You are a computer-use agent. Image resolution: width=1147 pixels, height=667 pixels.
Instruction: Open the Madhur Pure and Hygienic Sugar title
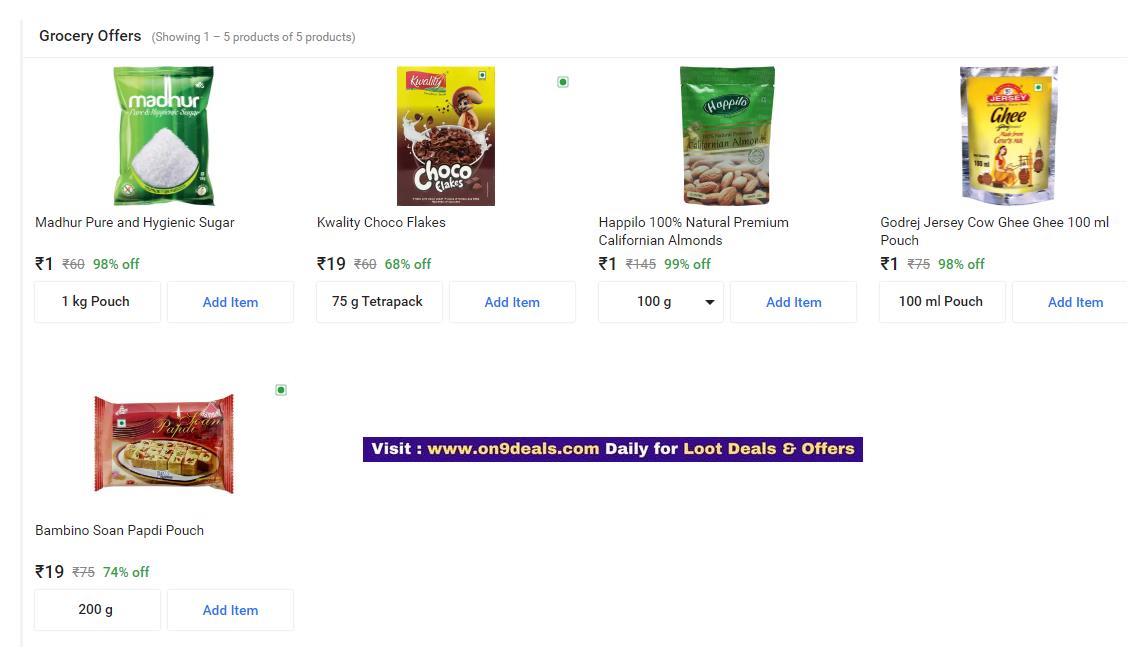135,222
